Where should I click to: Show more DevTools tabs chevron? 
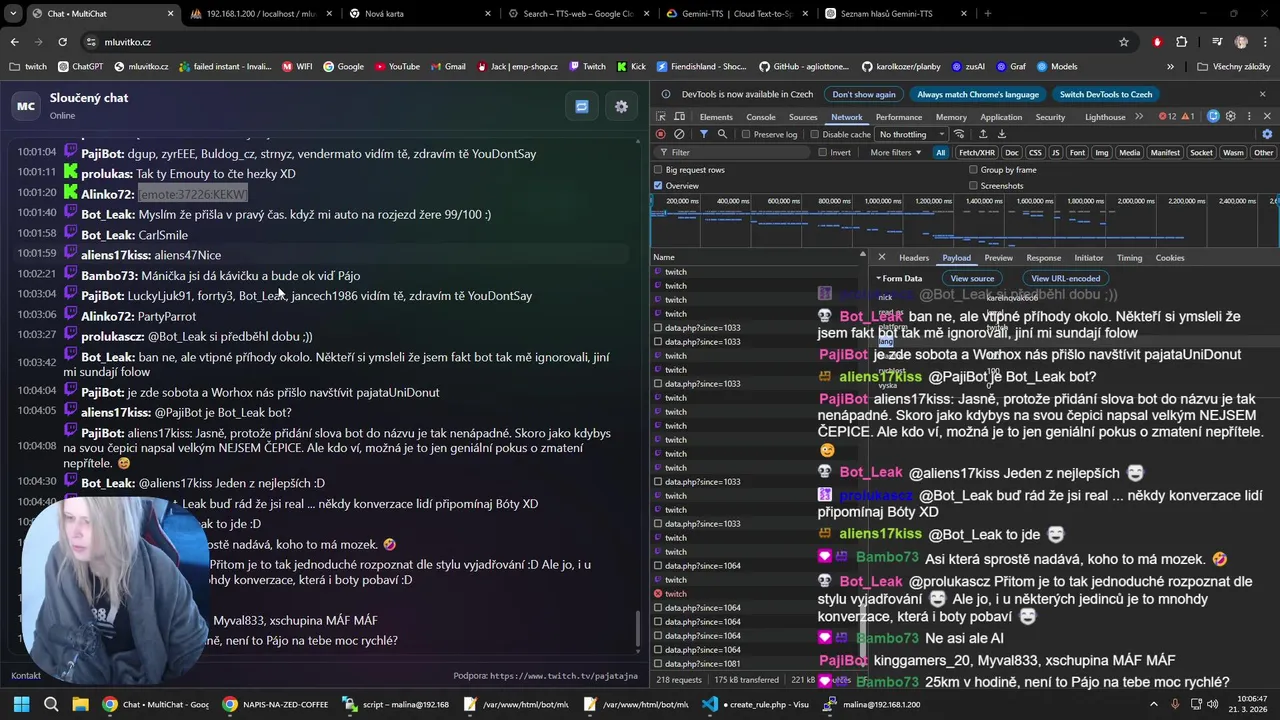click(x=1137, y=117)
